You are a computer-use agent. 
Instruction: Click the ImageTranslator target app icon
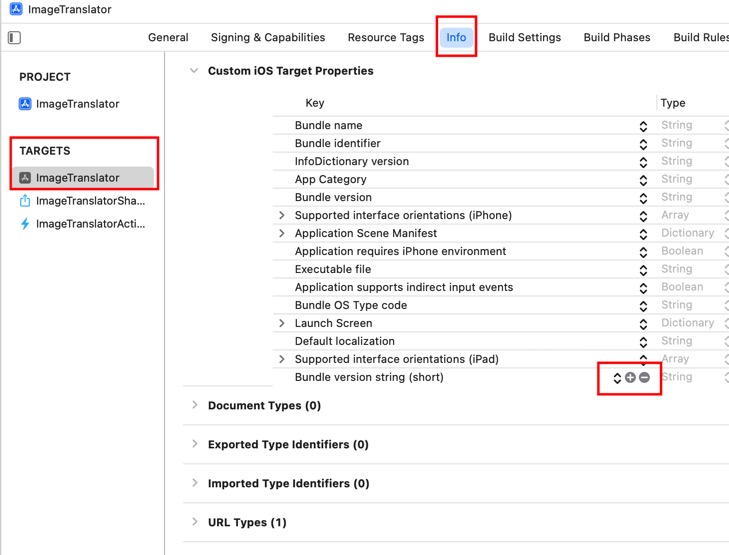click(25, 178)
